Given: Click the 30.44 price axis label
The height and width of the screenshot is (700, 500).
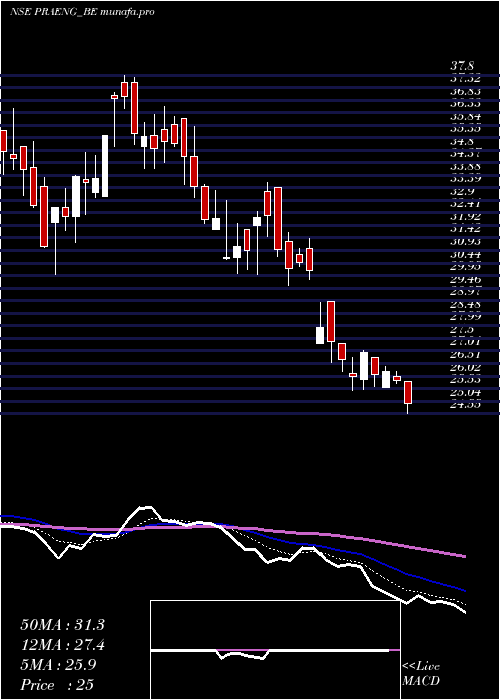Looking at the screenshot, I should click(x=465, y=254).
